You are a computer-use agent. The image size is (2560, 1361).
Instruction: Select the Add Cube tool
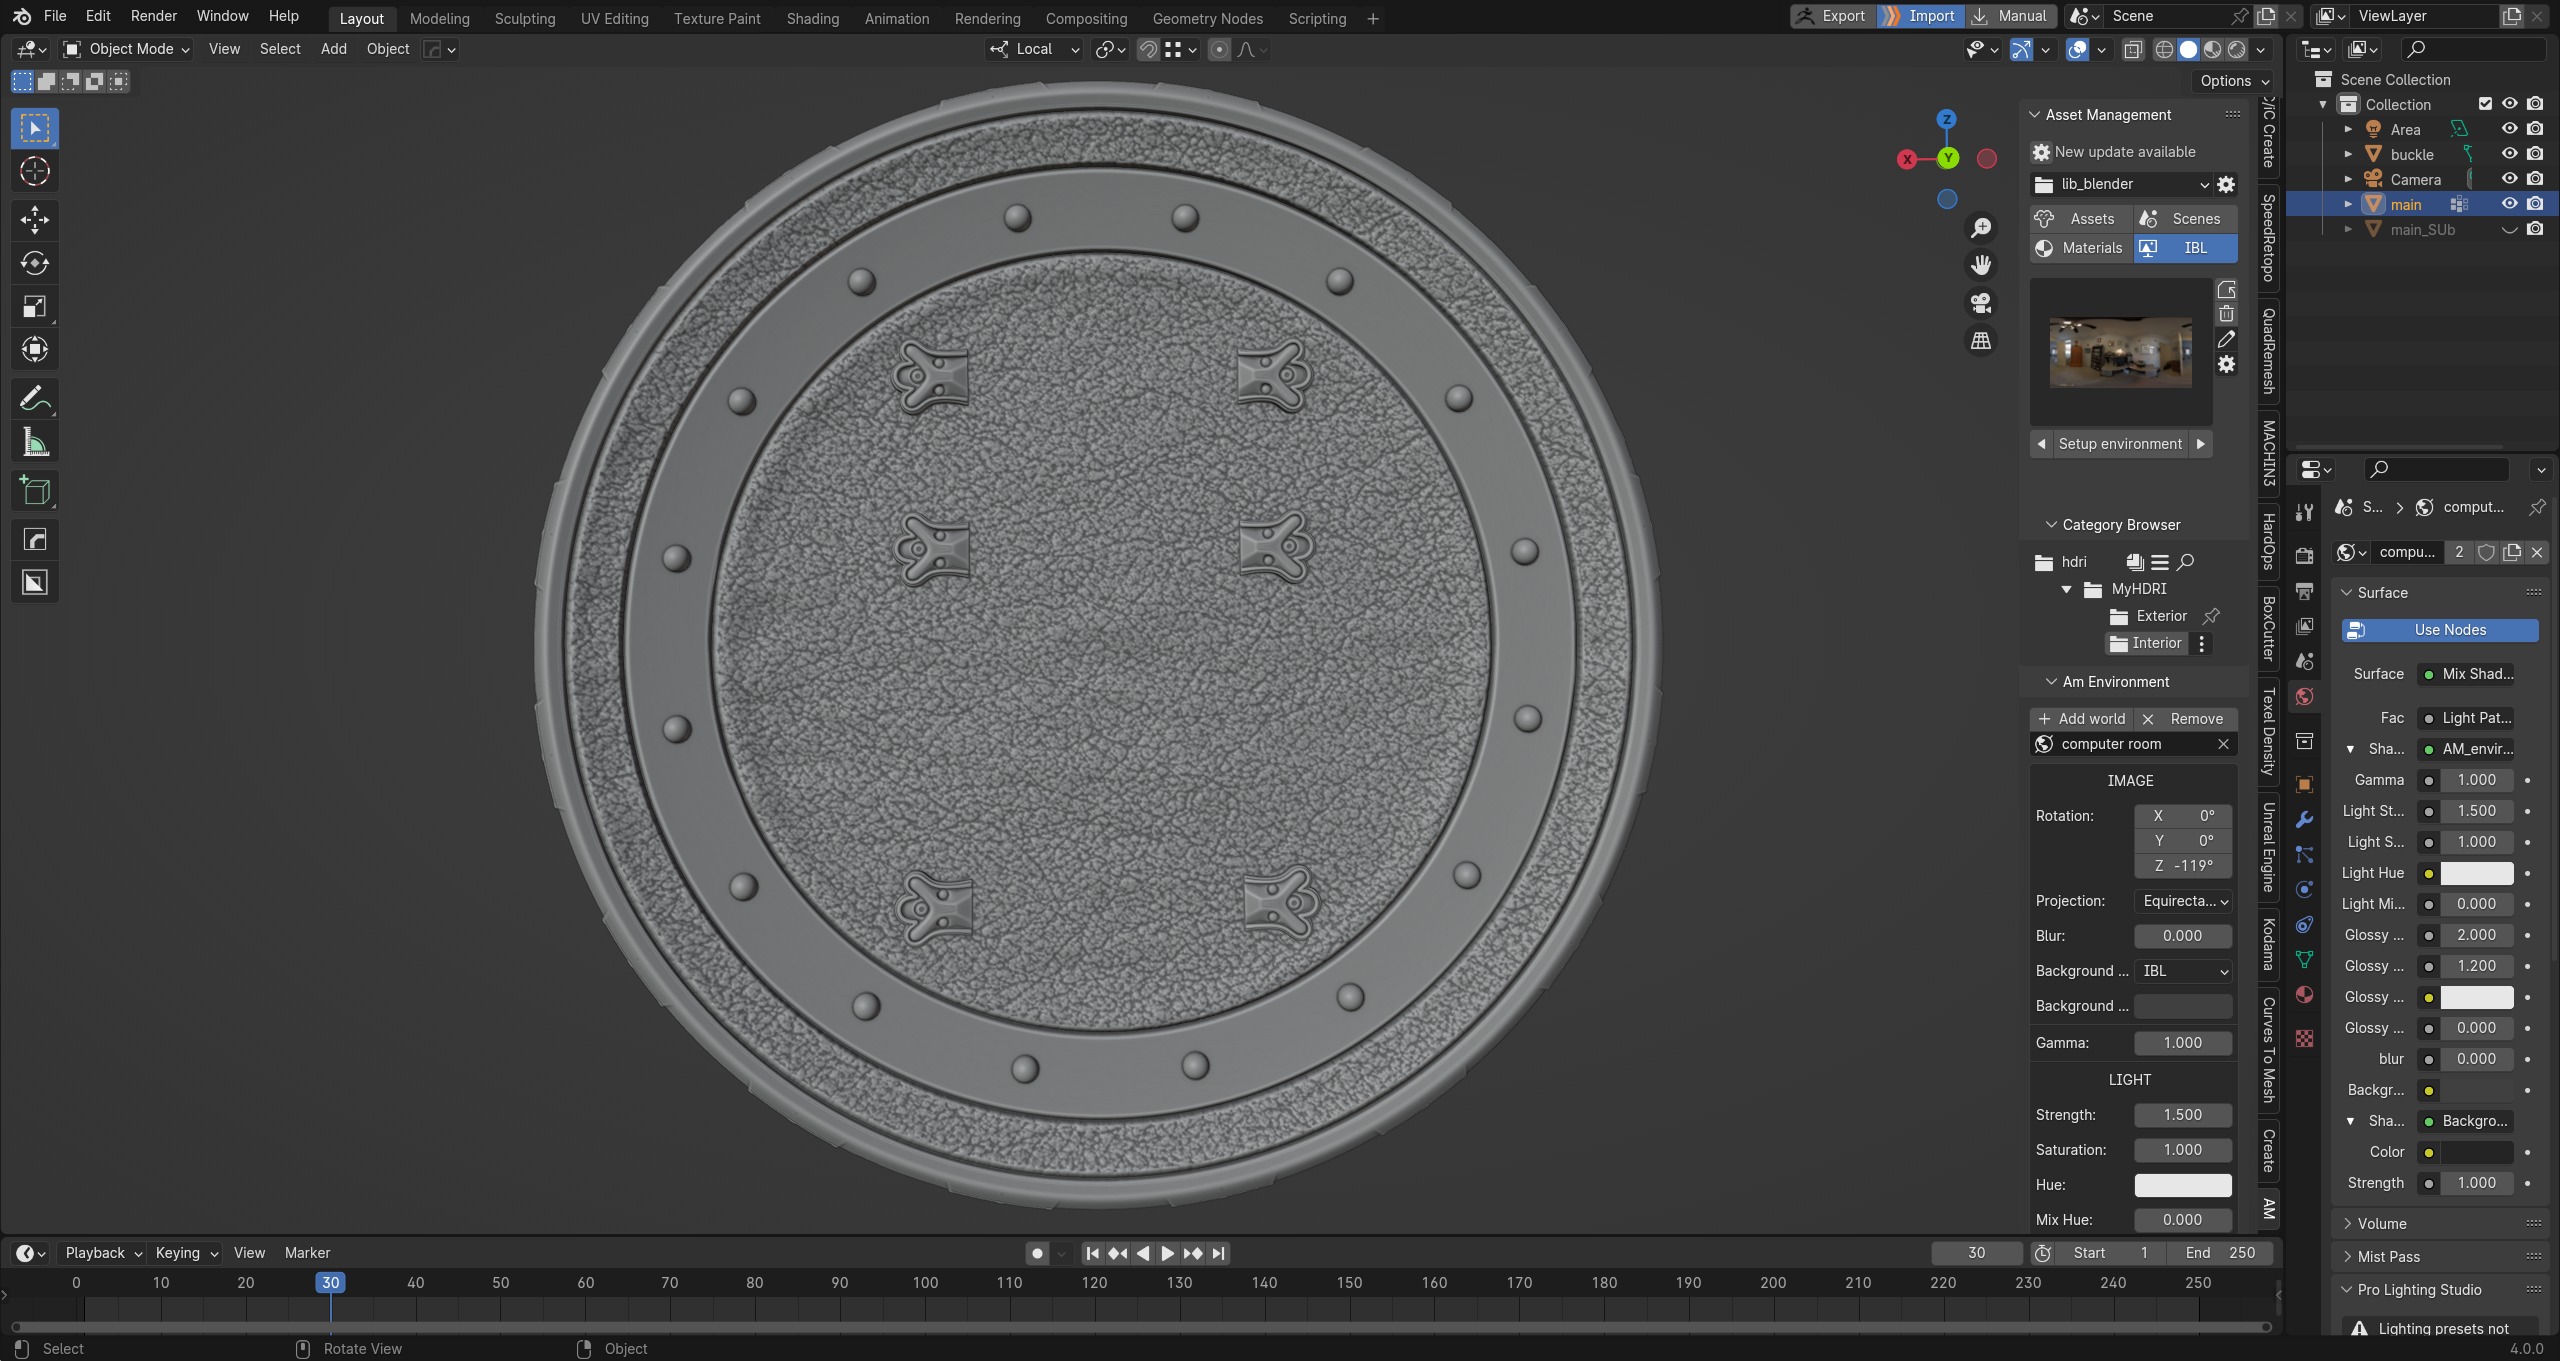point(35,491)
